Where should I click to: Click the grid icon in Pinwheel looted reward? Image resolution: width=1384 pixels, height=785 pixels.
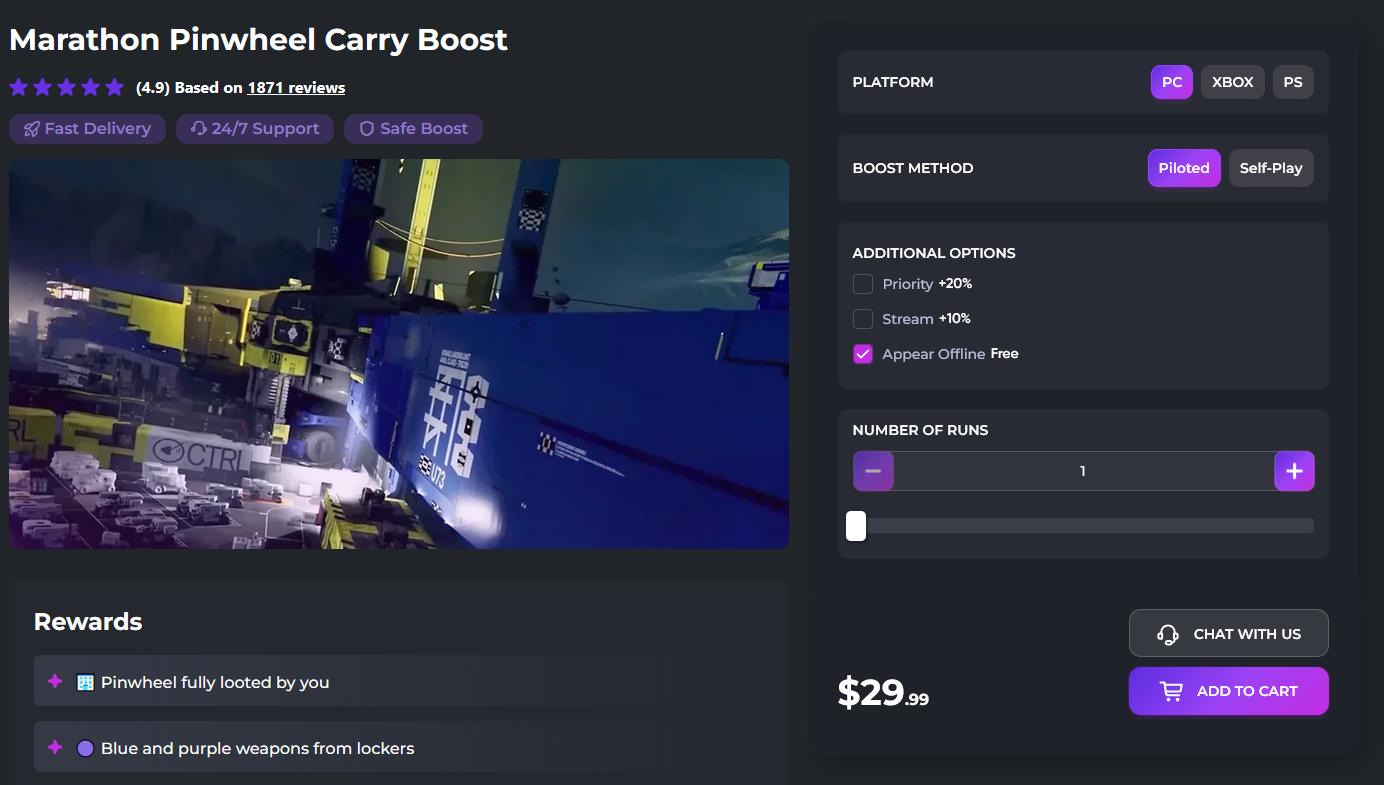[x=85, y=682]
